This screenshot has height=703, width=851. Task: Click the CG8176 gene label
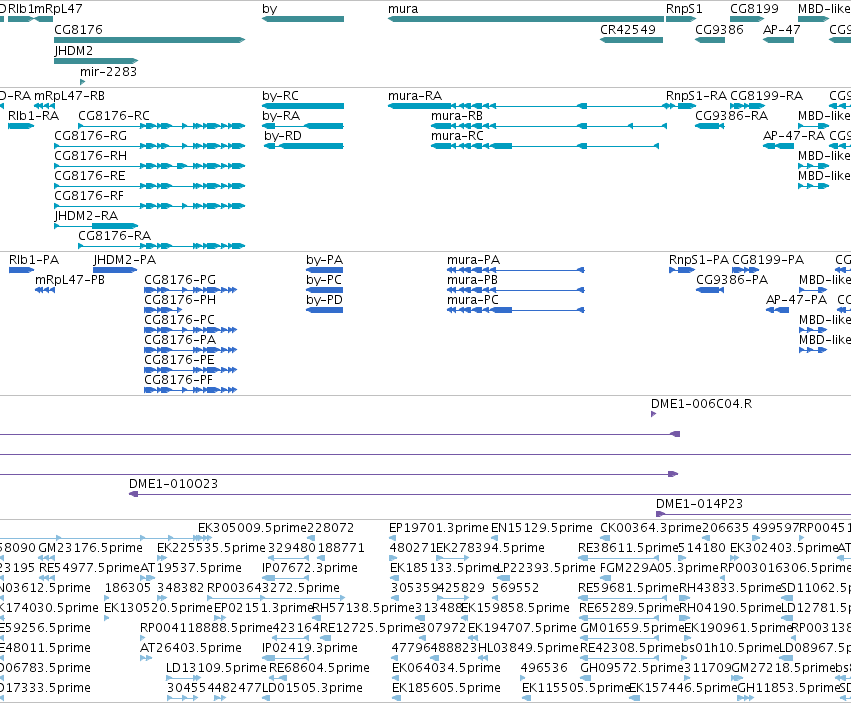[78, 30]
